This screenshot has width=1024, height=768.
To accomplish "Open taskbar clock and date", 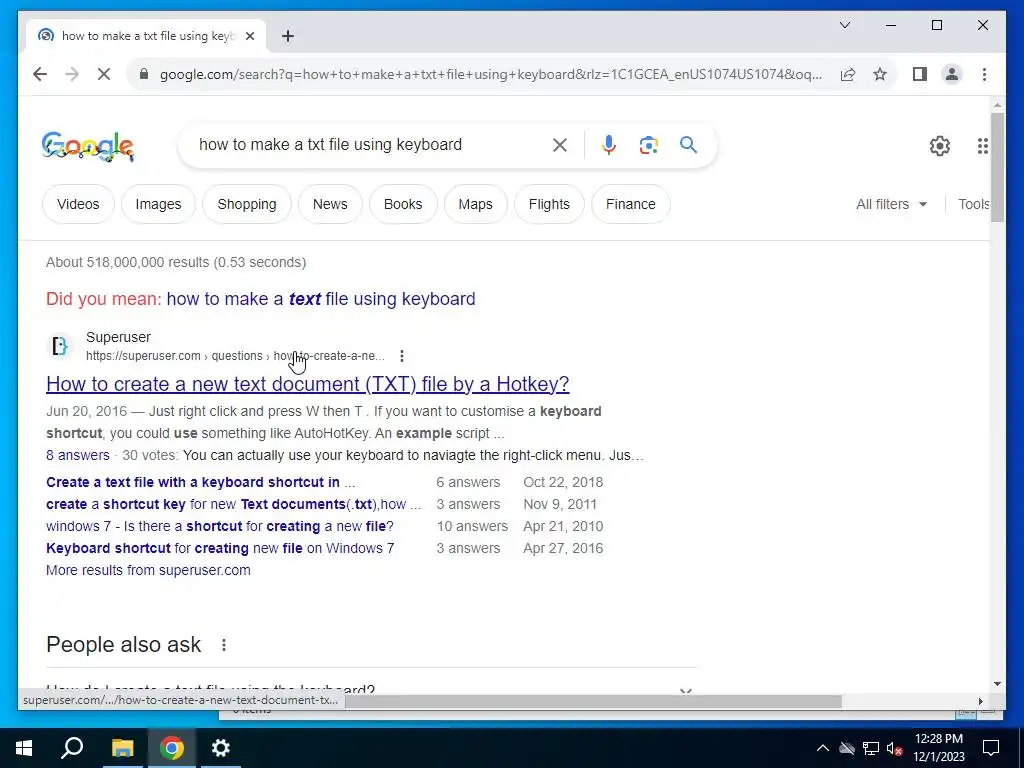I will click(x=938, y=748).
